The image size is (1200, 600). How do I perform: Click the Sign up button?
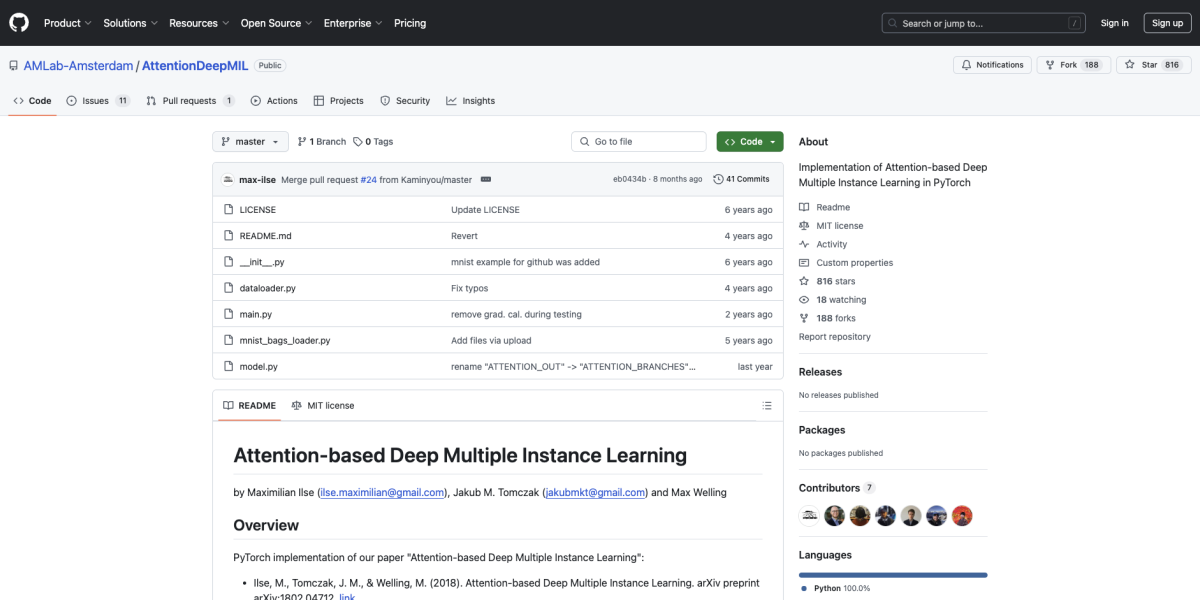pos(1166,23)
